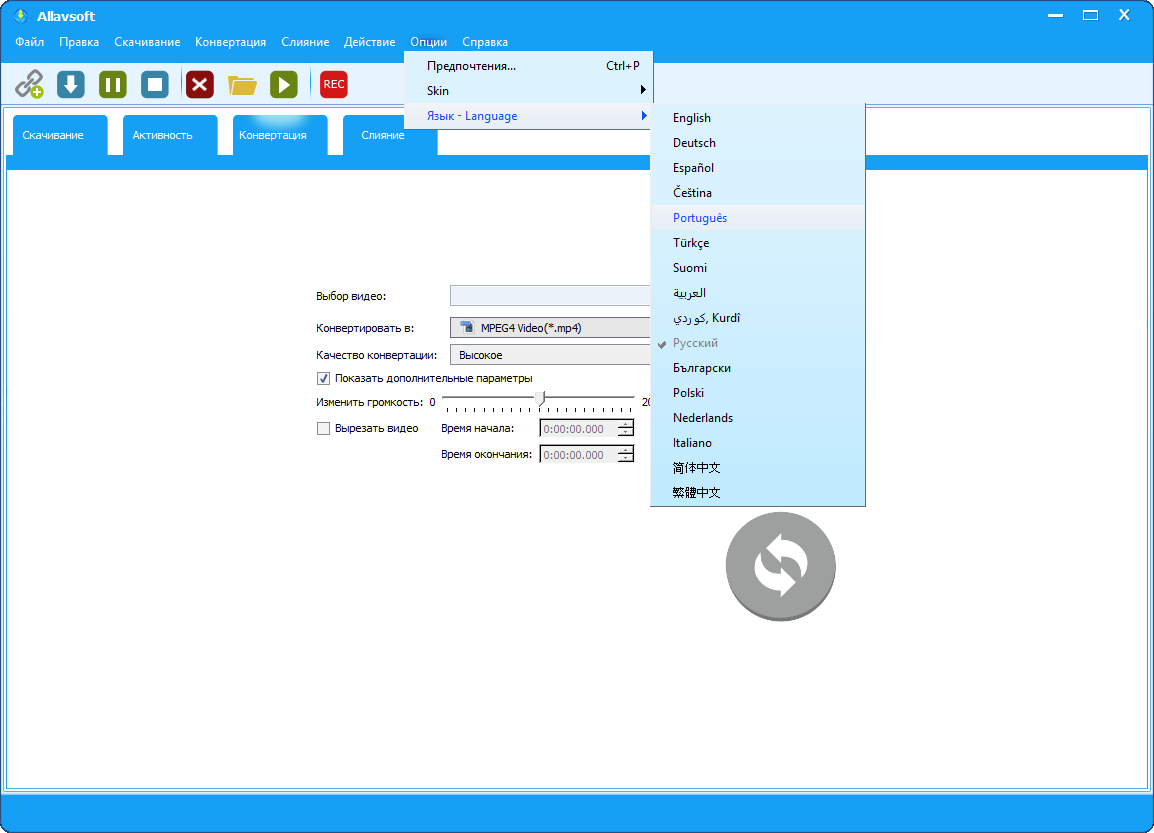Click the green play toolbar icon
1154x833 pixels.
click(x=284, y=84)
